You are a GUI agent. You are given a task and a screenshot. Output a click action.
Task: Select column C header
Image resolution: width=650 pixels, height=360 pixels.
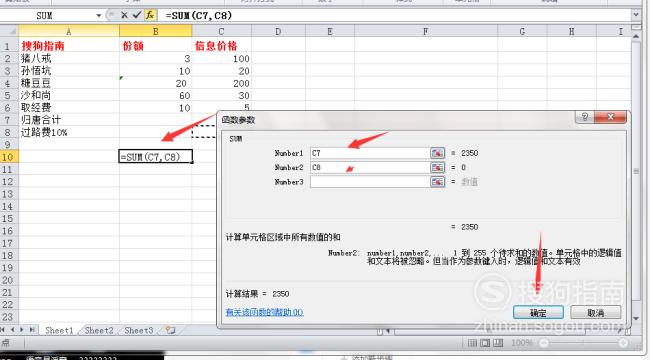221,31
